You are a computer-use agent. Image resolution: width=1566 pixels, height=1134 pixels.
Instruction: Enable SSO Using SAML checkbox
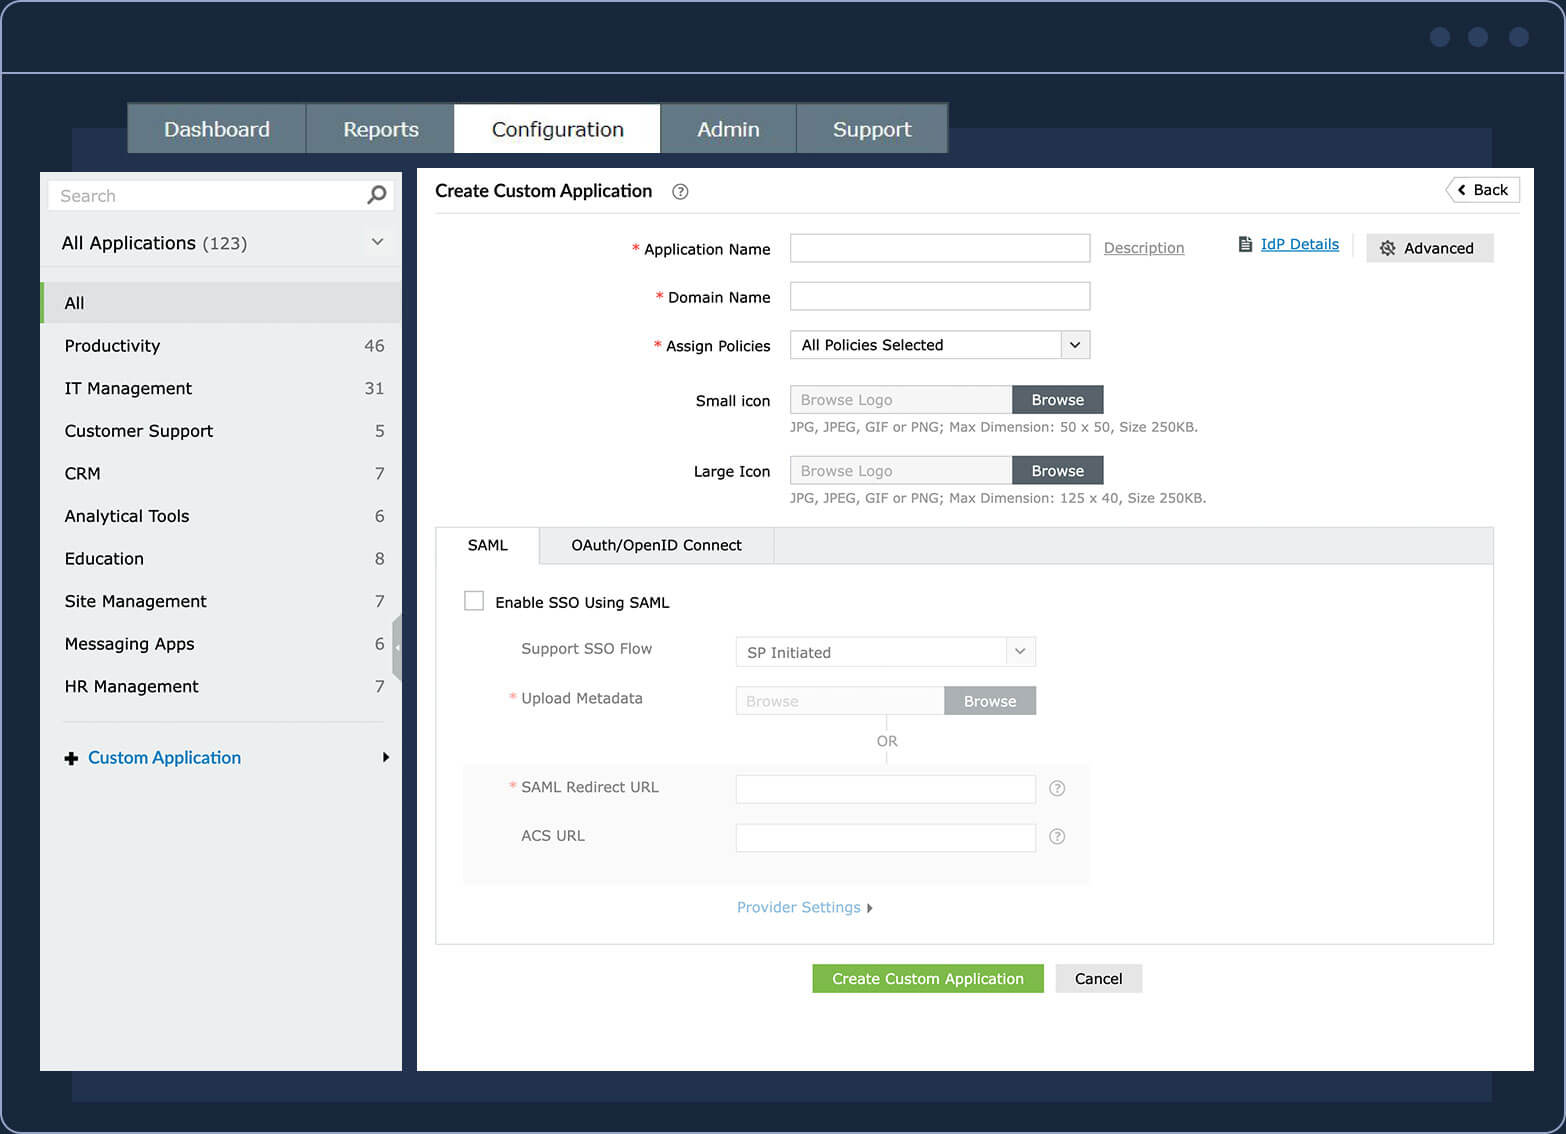(x=473, y=600)
